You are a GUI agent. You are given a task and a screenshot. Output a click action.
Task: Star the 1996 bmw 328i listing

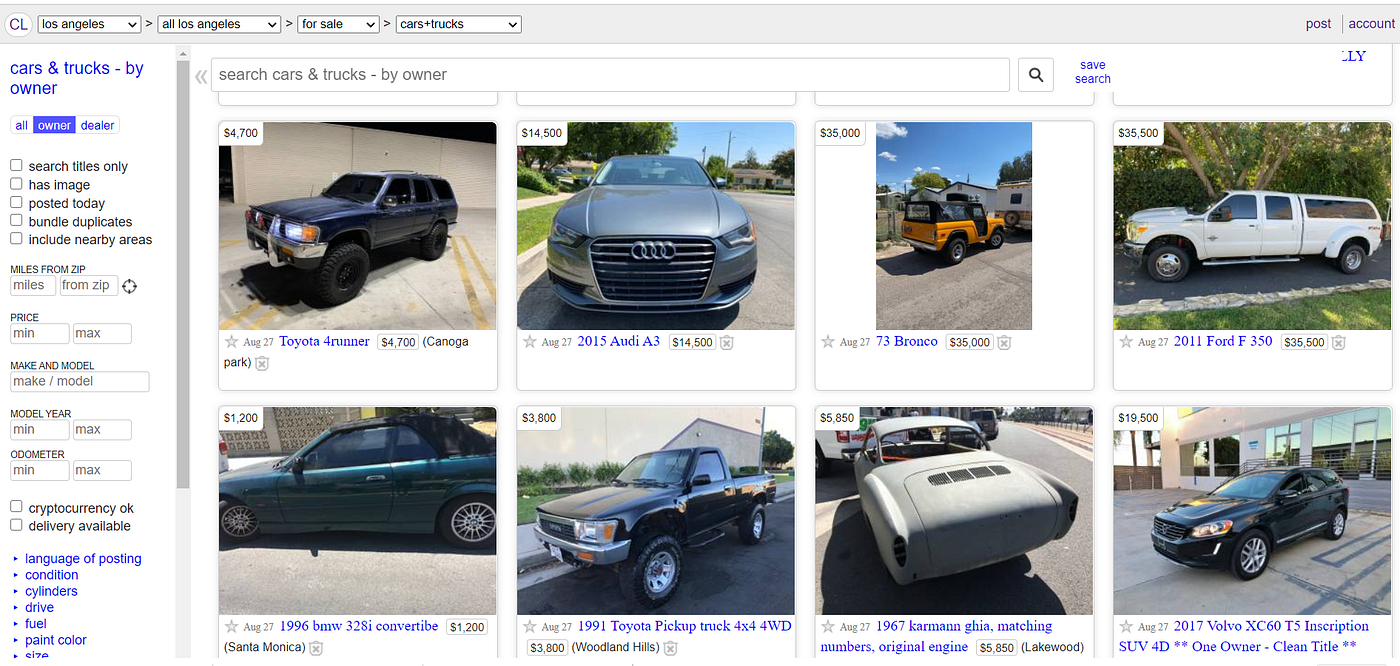231,627
